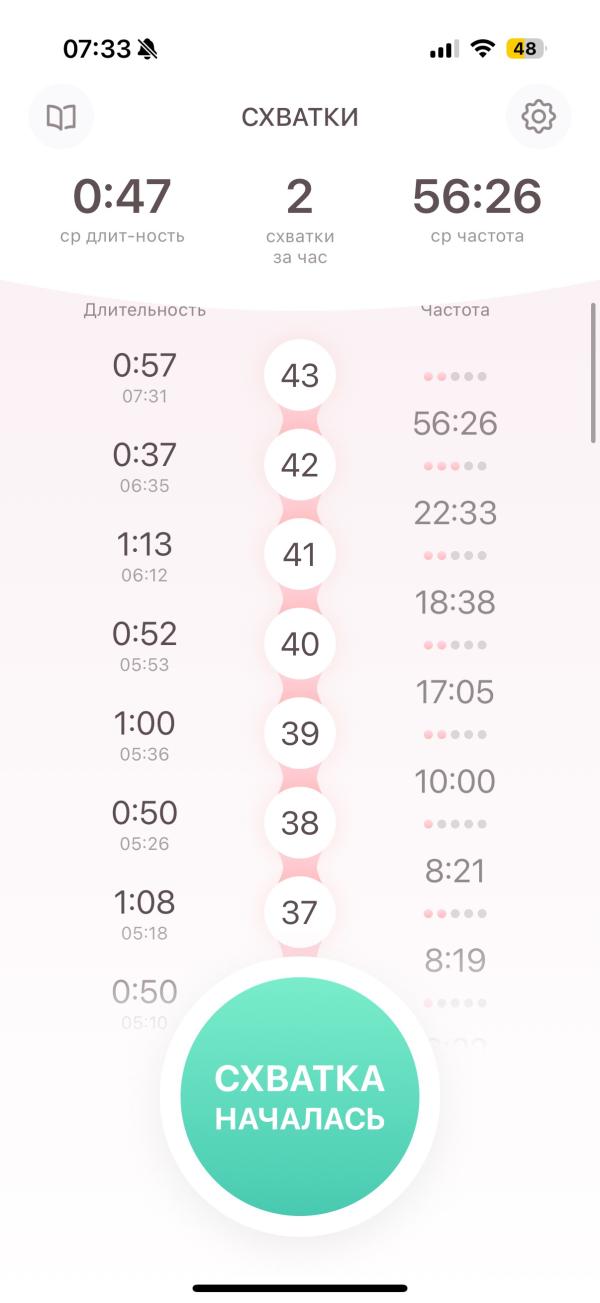Open contraction number 37 entry
Screen dimensions: 600x1303
click(x=300, y=912)
